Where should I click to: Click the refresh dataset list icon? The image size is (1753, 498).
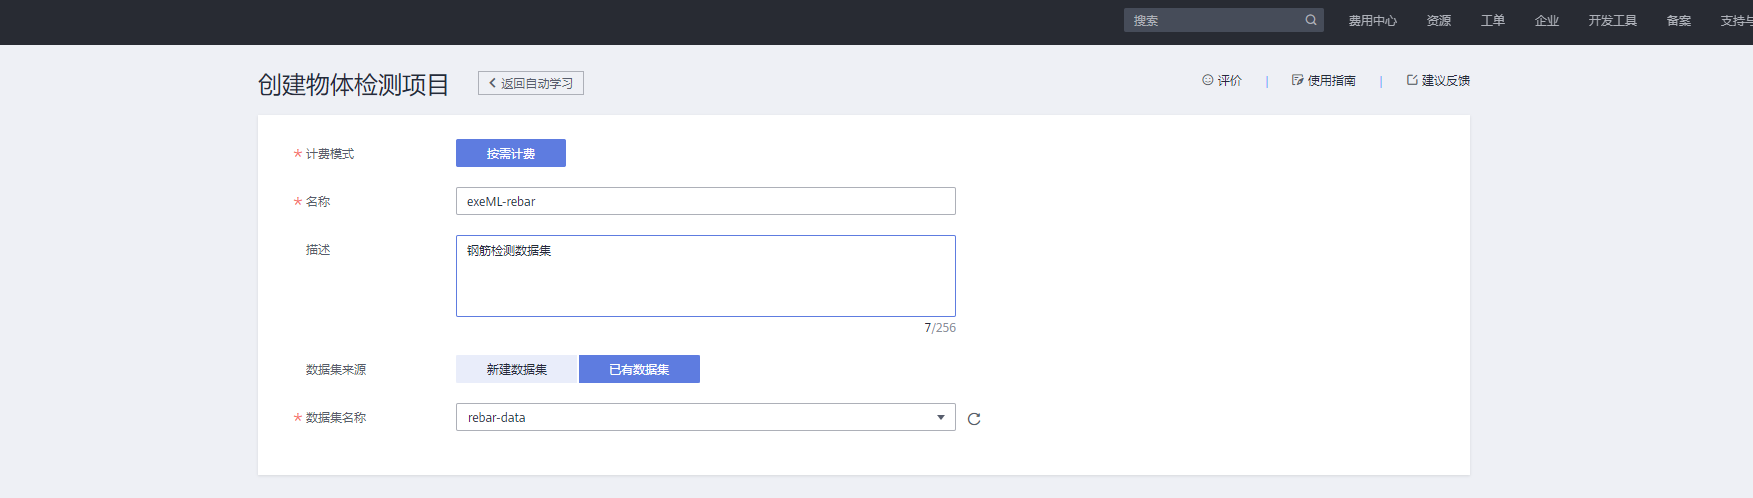coord(974,419)
